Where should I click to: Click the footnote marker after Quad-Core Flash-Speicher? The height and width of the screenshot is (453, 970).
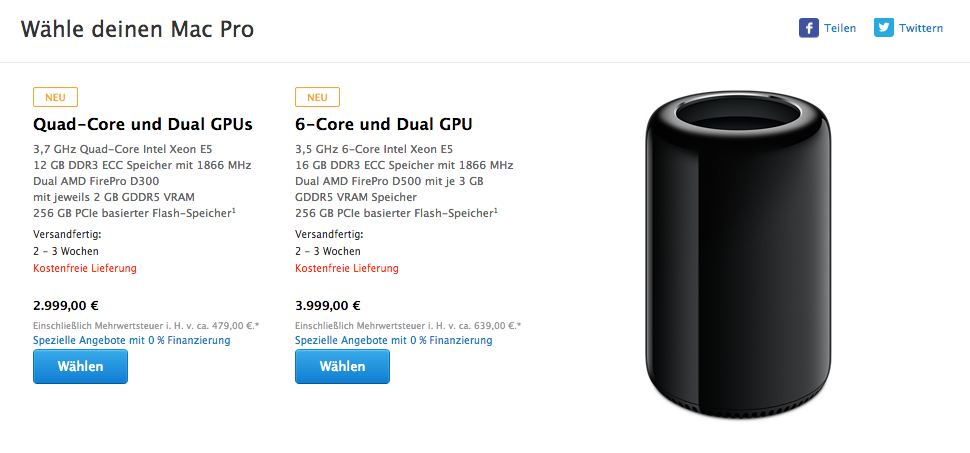pos(235,210)
